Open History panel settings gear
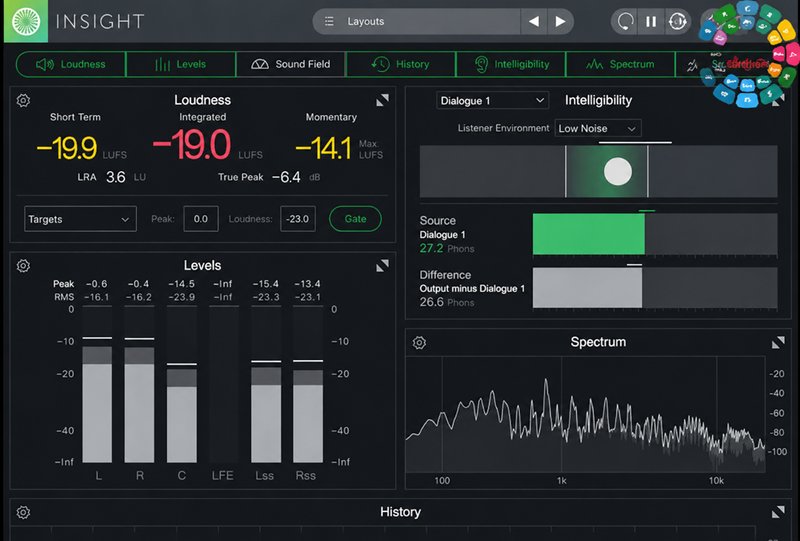Image resolution: width=800 pixels, height=541 pixels. click(x=23, y=512)
